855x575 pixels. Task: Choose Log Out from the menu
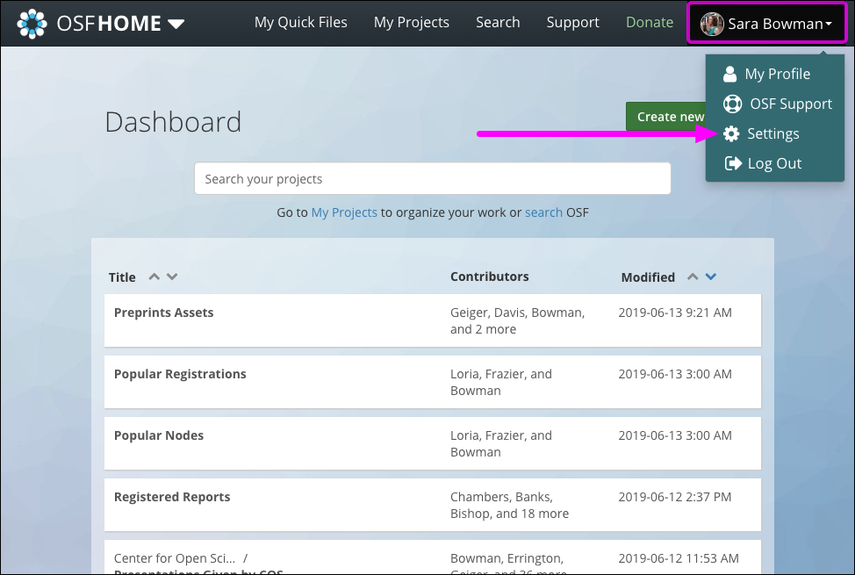pos(775,164)
